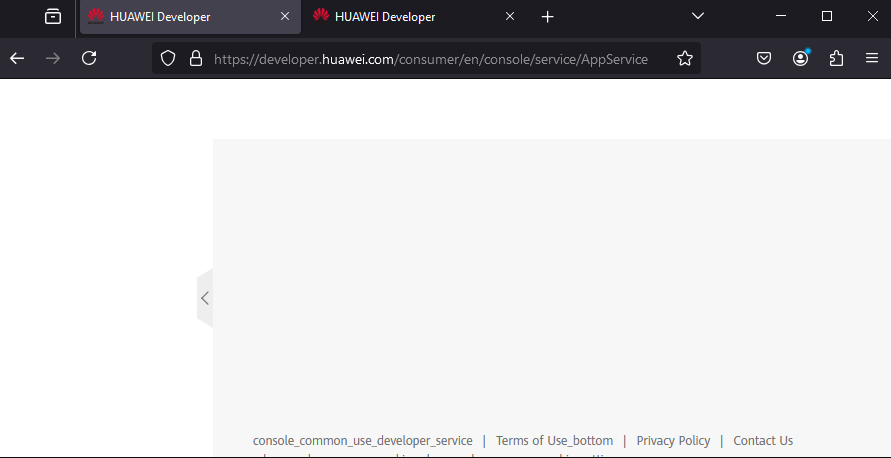Open the Contact Us link

point(763,441)
